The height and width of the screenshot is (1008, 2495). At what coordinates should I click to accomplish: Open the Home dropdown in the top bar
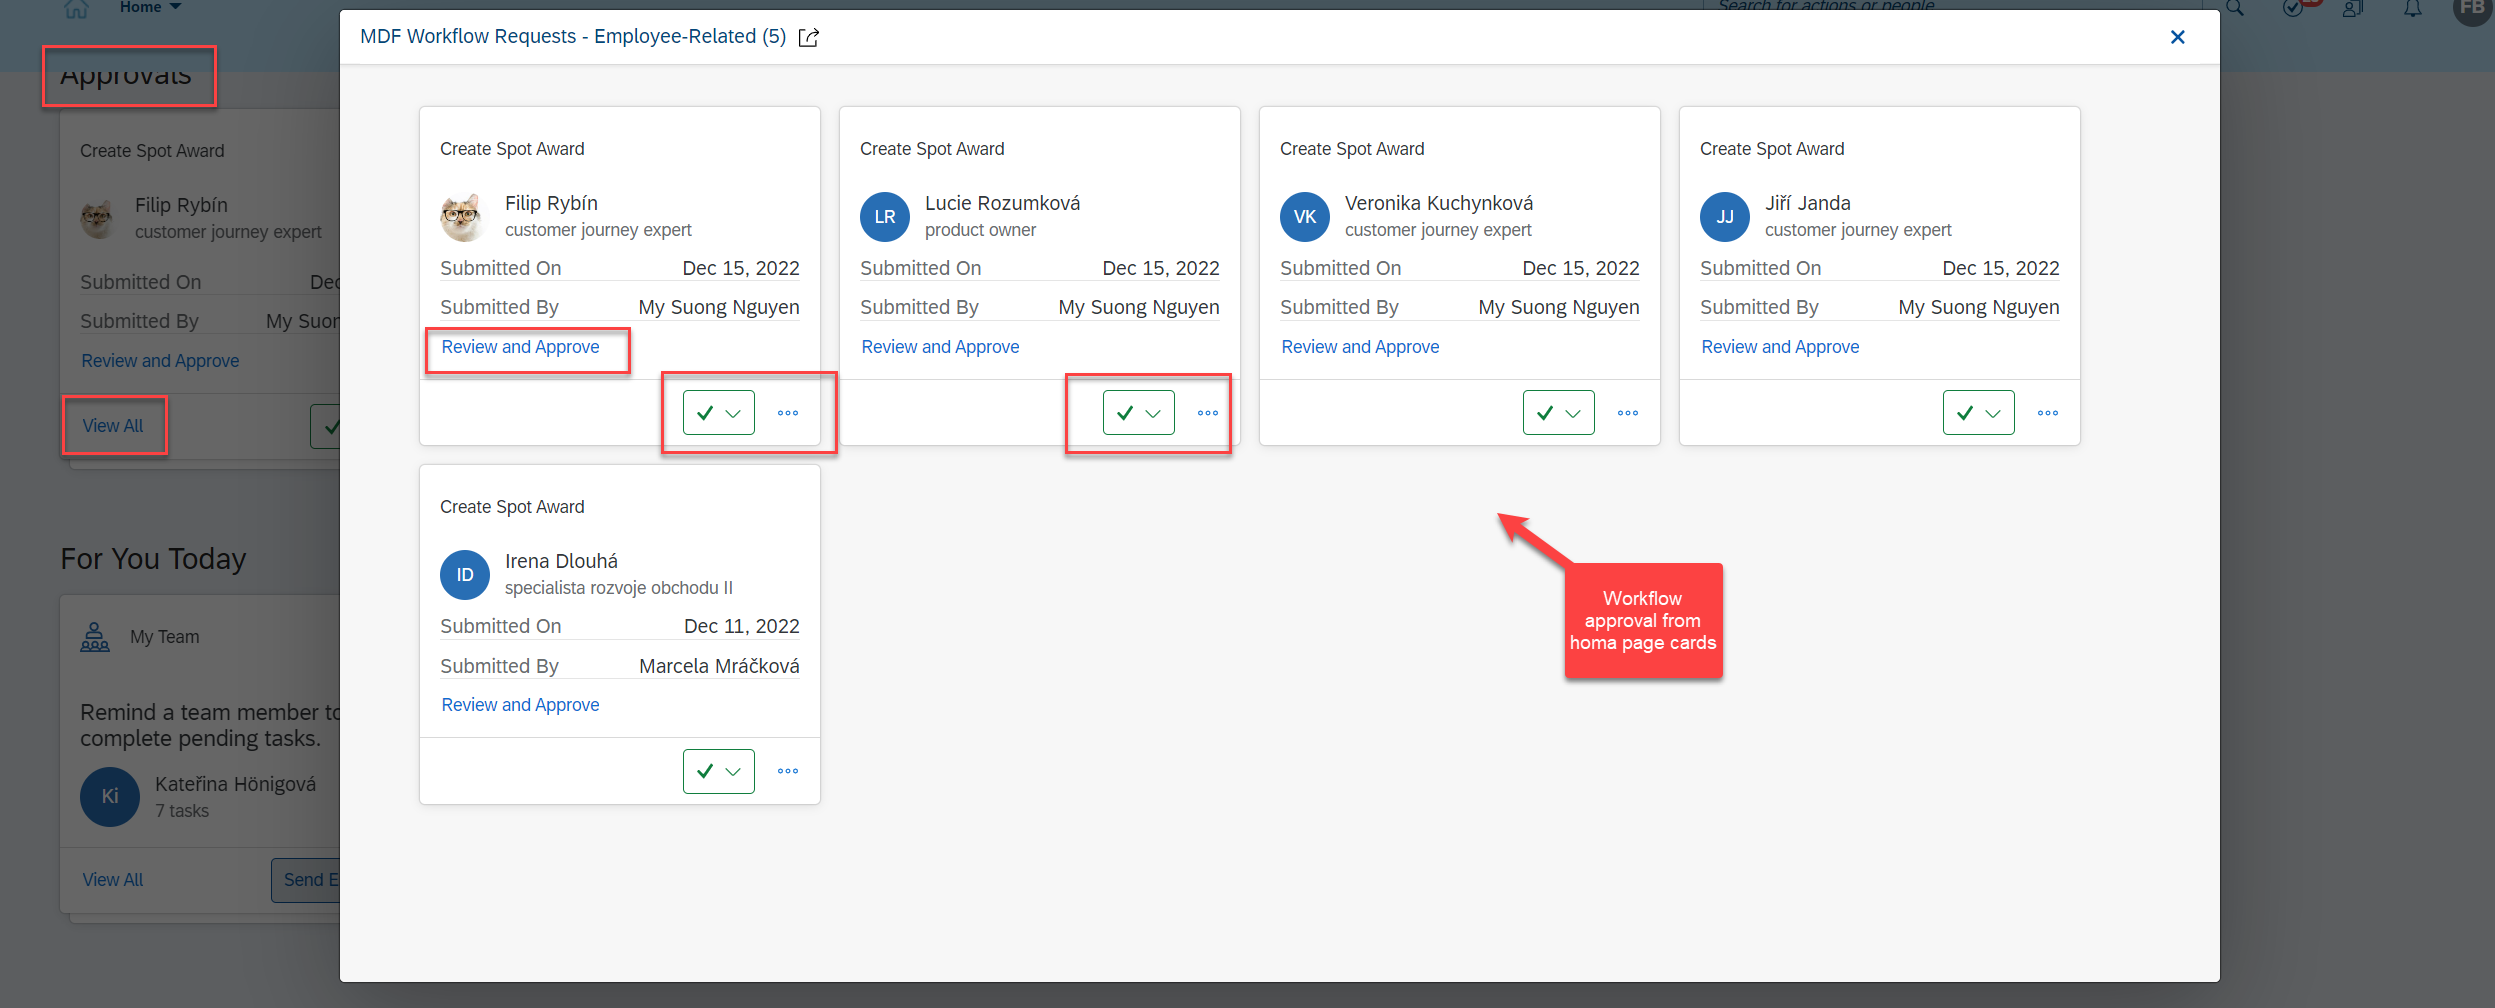pyautogui.click(x=150, y=7)
